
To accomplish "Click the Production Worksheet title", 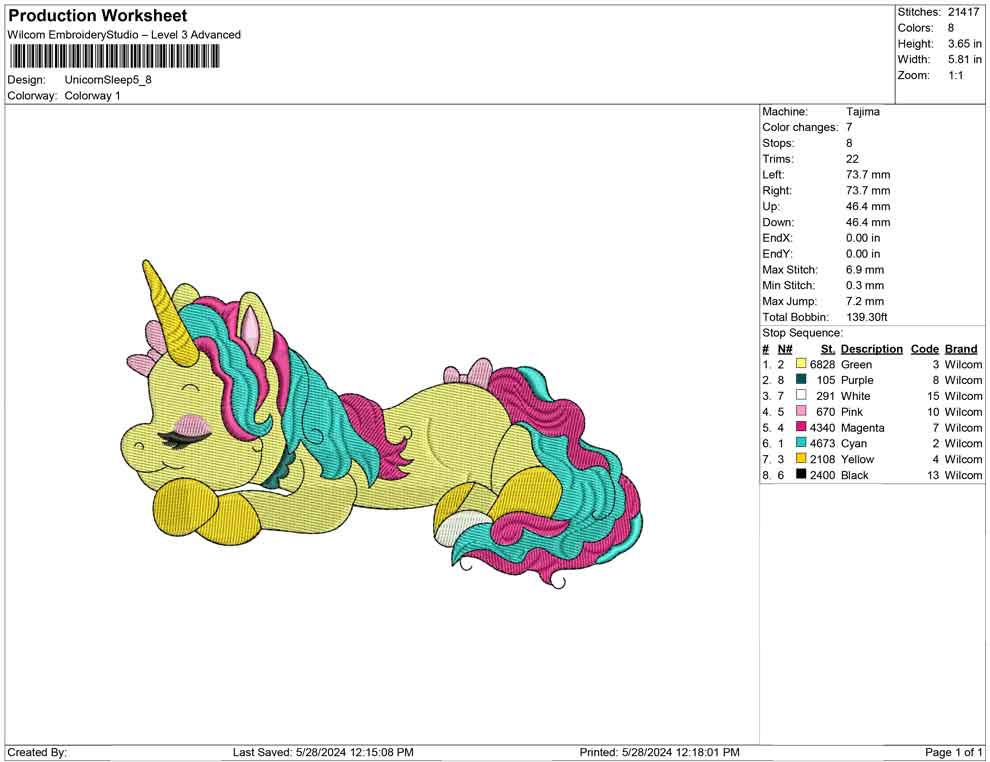I will pyautogui.click(x=98, y=16).
